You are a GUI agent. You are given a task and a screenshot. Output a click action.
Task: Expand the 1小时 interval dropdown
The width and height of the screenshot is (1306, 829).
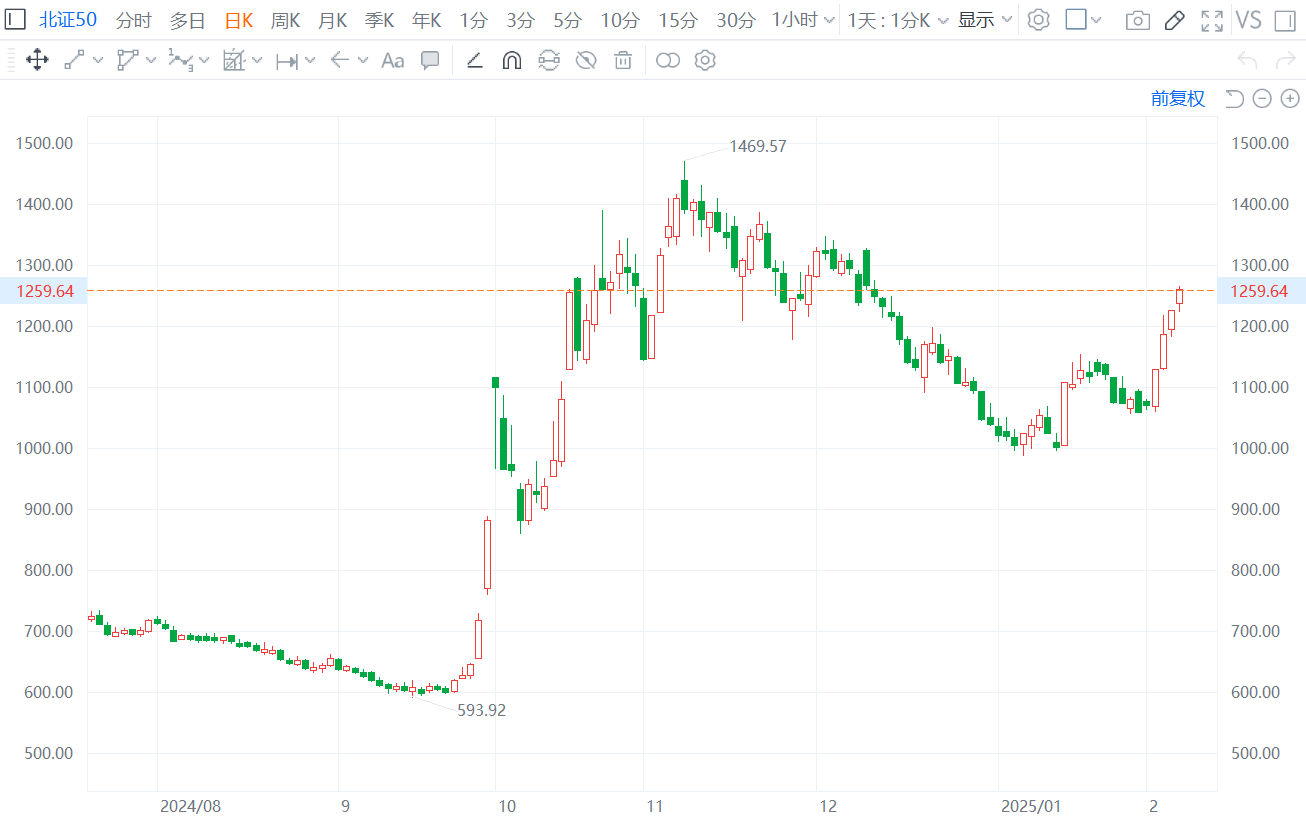pyautogui.click(x=803, y=20)
